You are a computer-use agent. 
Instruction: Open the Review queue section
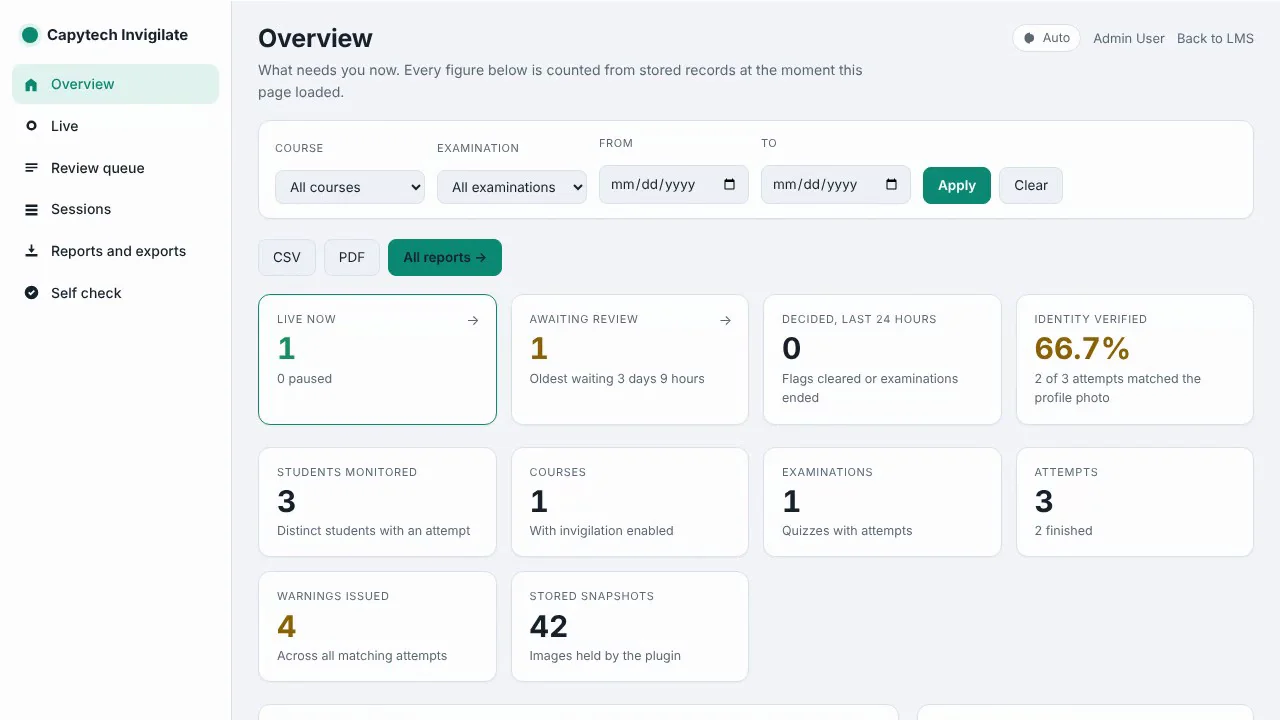pos(116,168)
